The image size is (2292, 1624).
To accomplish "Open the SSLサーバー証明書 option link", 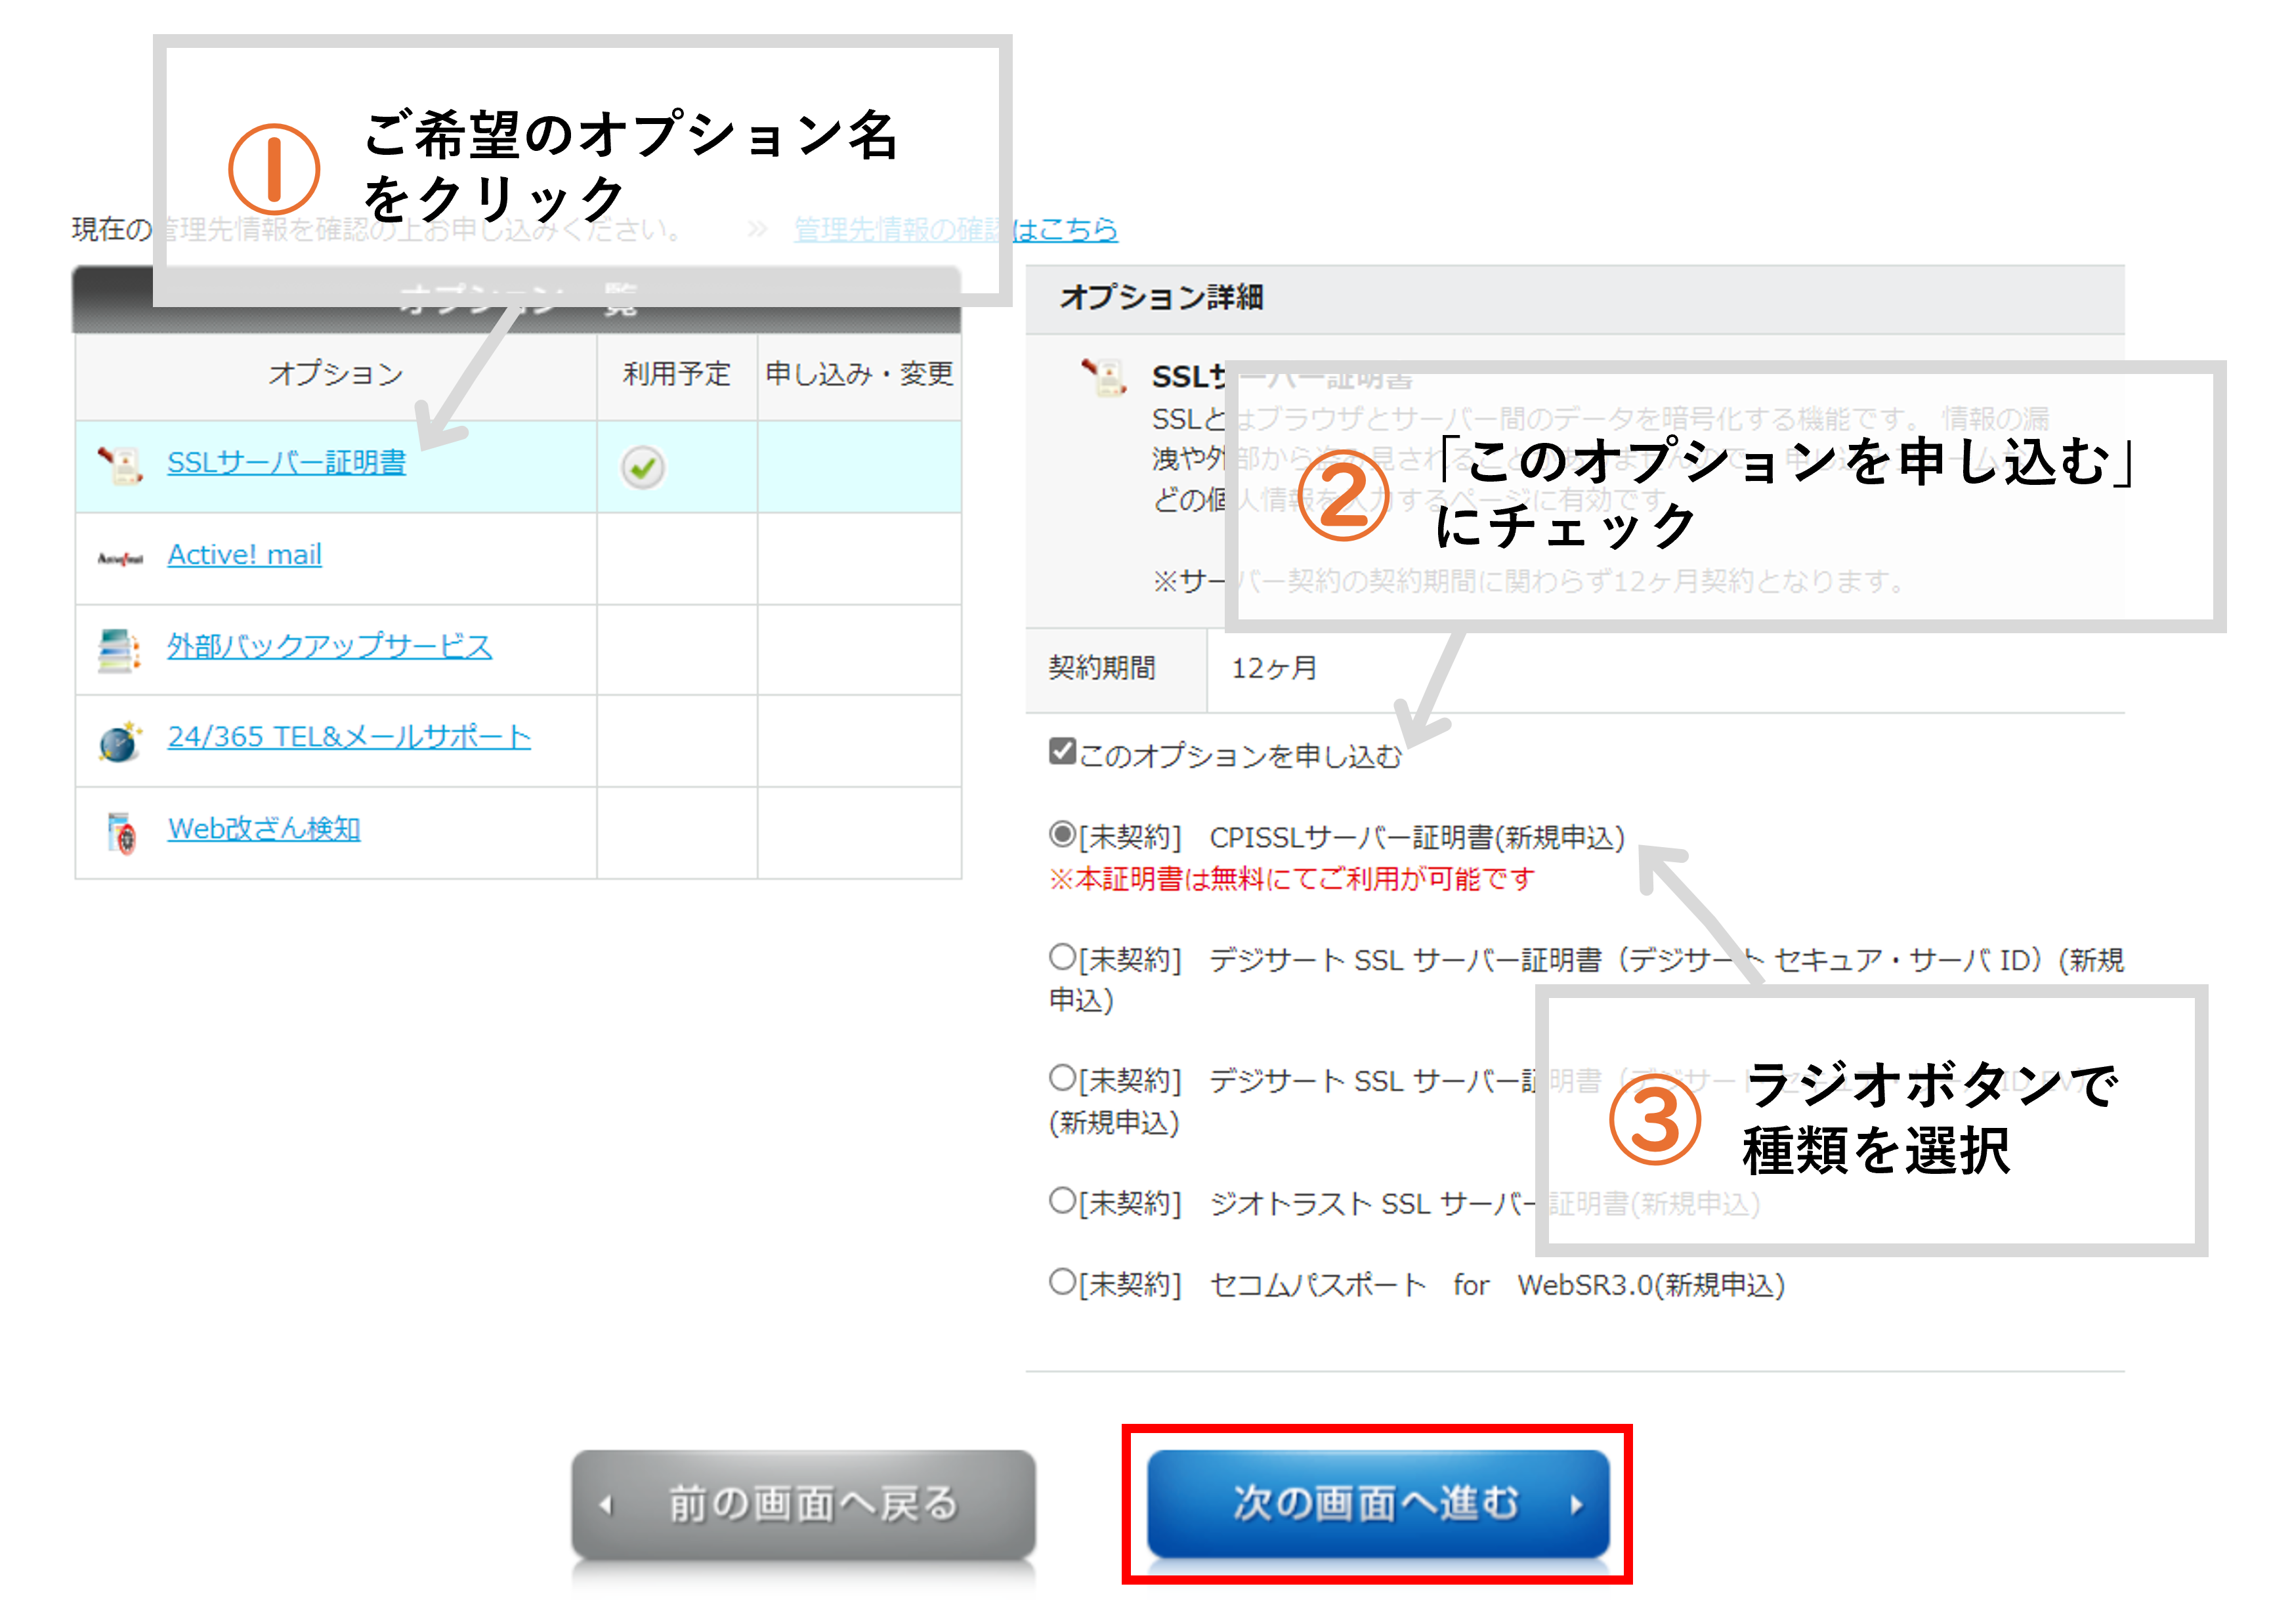I will point(286,462).
